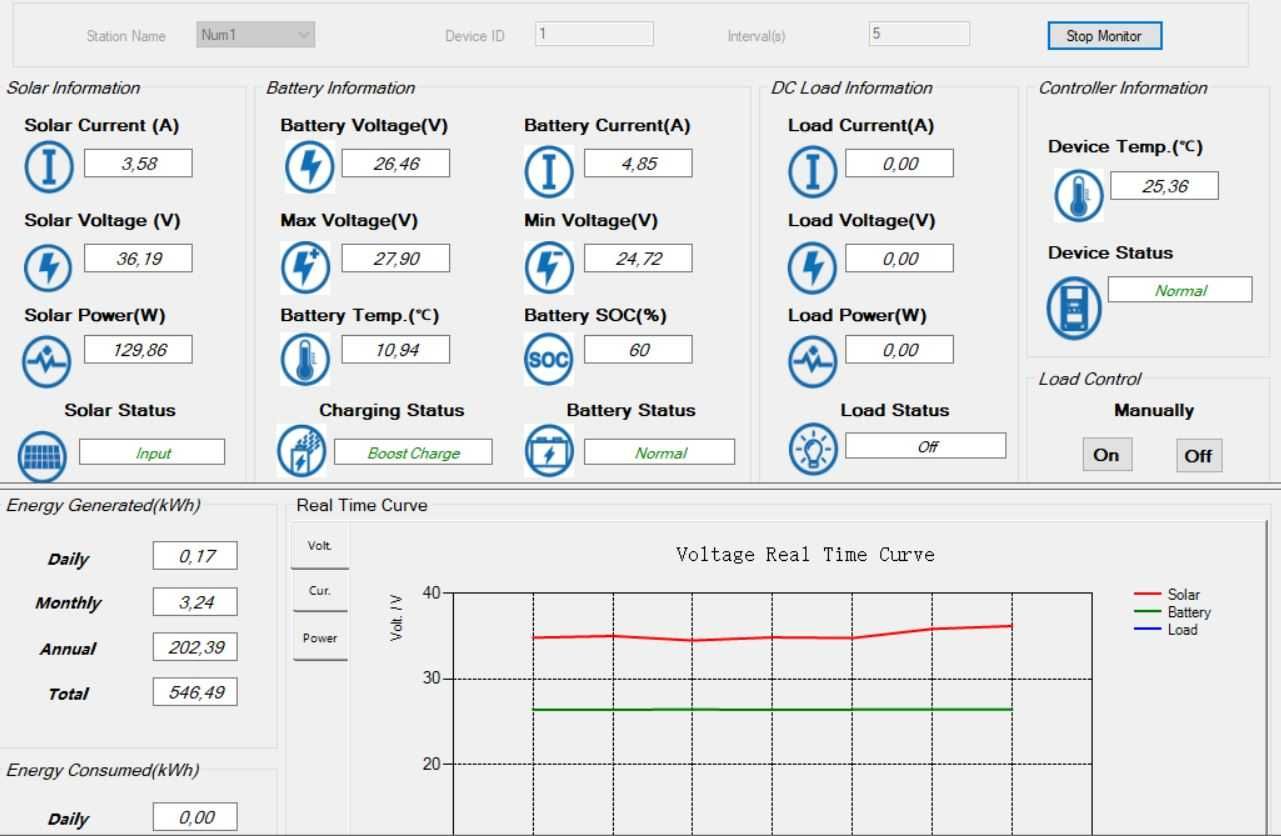Click the Load Status field showing Off

[926, 446]
